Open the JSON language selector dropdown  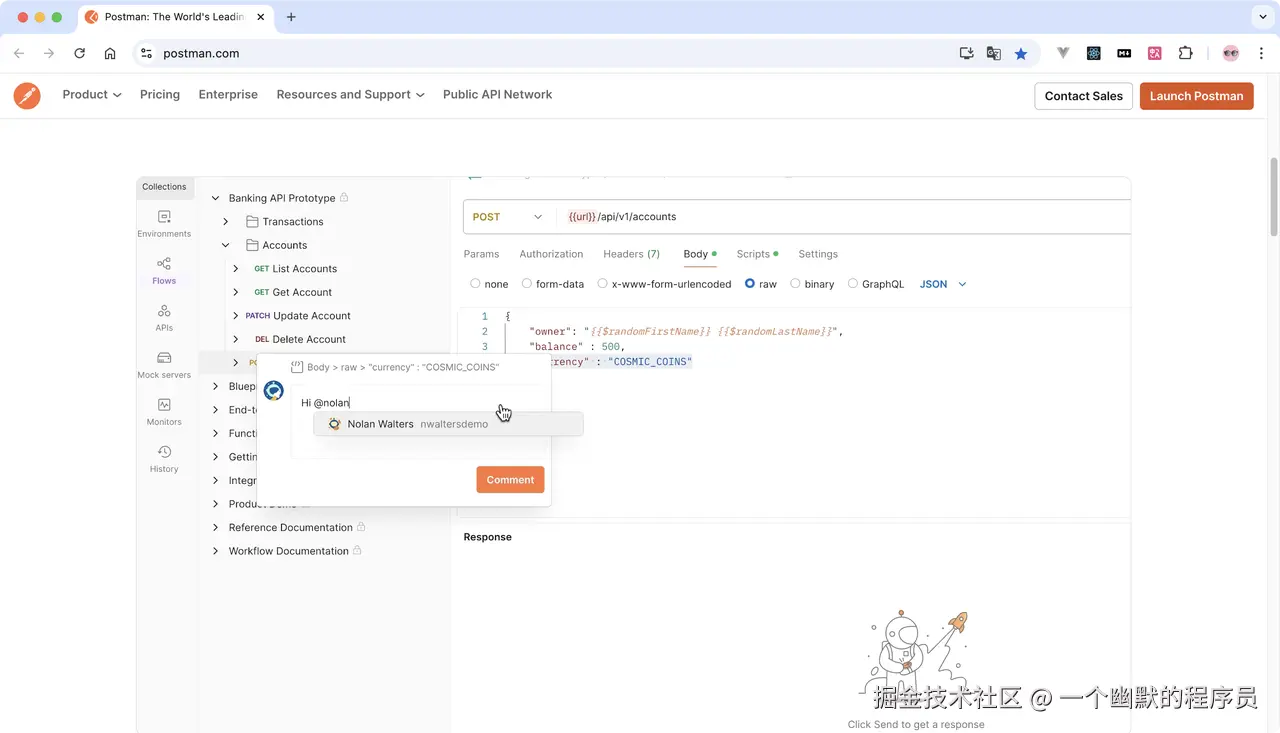coord(940,284)
